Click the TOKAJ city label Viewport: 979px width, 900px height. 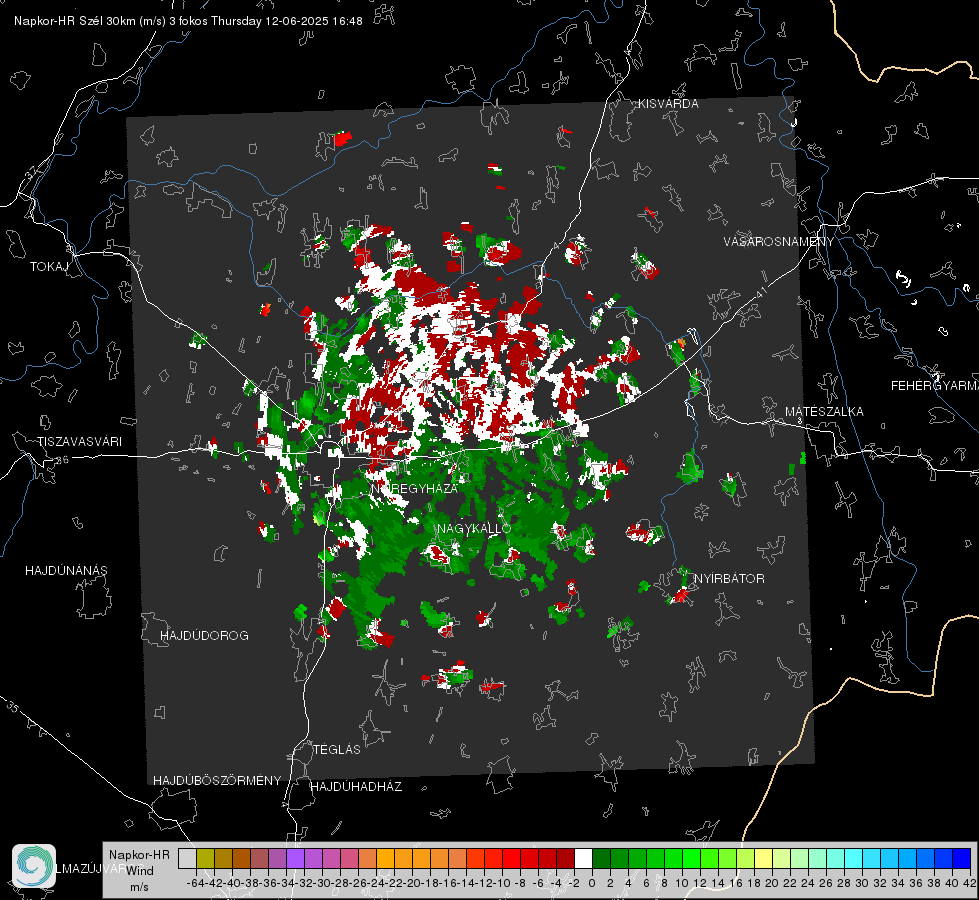49,267
